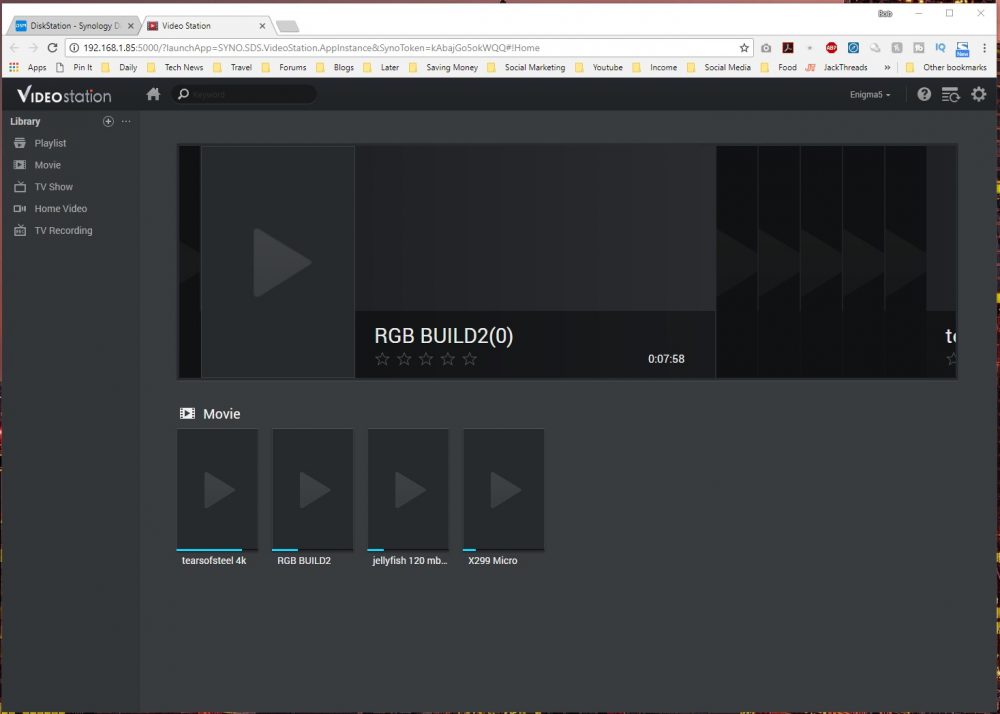Open the jellyfish 120 mb thumbnail
Viewport: 1000px width, 714px height.
(x=408, y=489)
